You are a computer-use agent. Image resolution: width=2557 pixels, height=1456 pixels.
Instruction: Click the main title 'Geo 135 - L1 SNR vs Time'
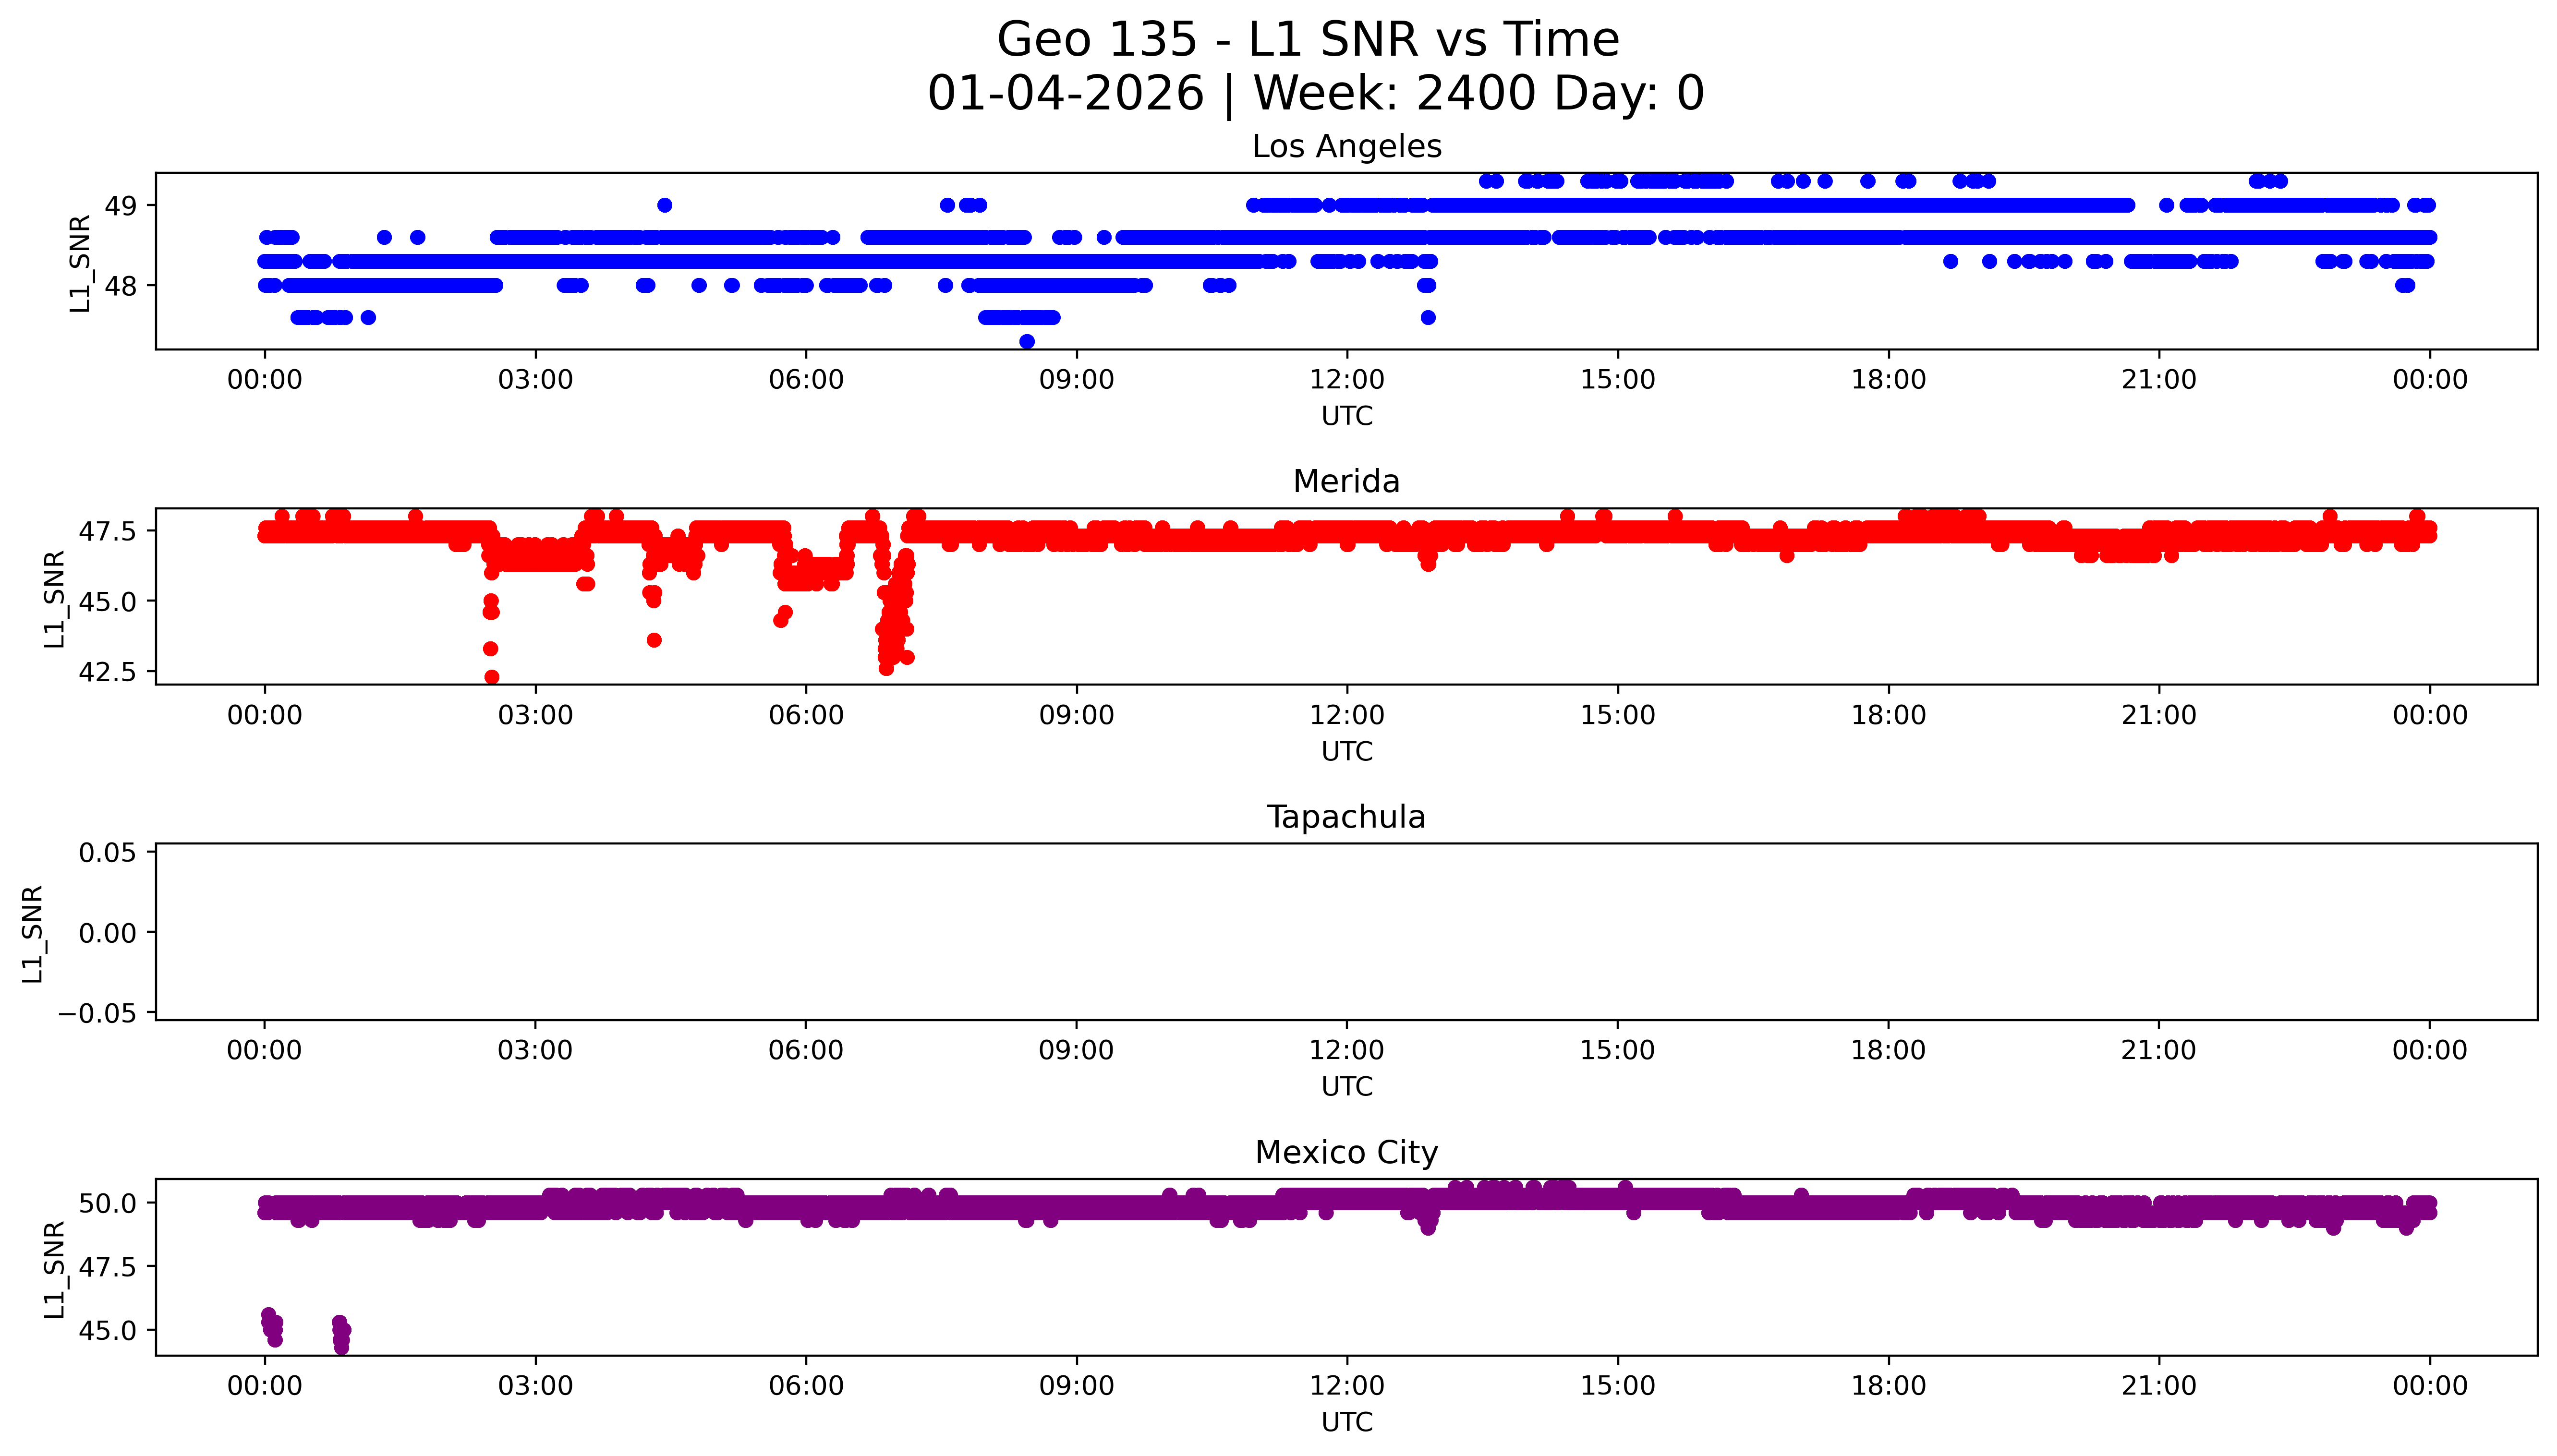tap(1308, 41)
